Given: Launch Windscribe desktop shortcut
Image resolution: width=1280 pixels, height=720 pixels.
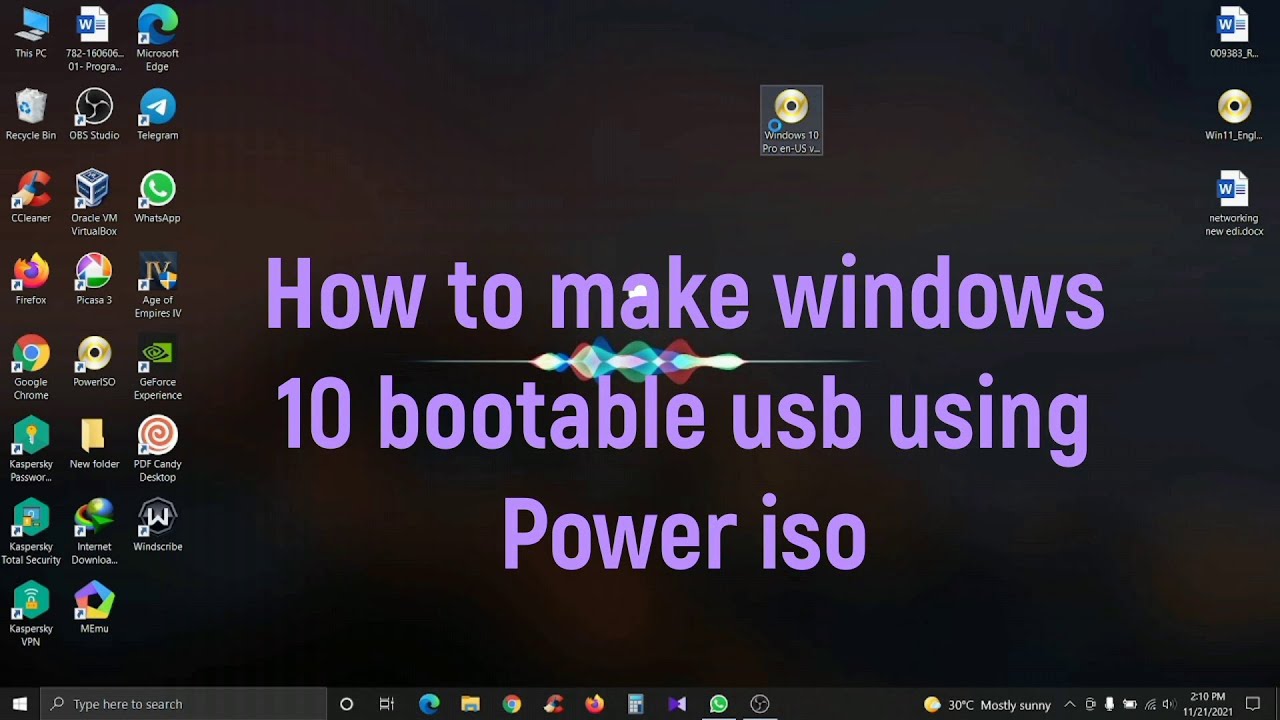Looking at the screenshot, I should pos(157,525).
